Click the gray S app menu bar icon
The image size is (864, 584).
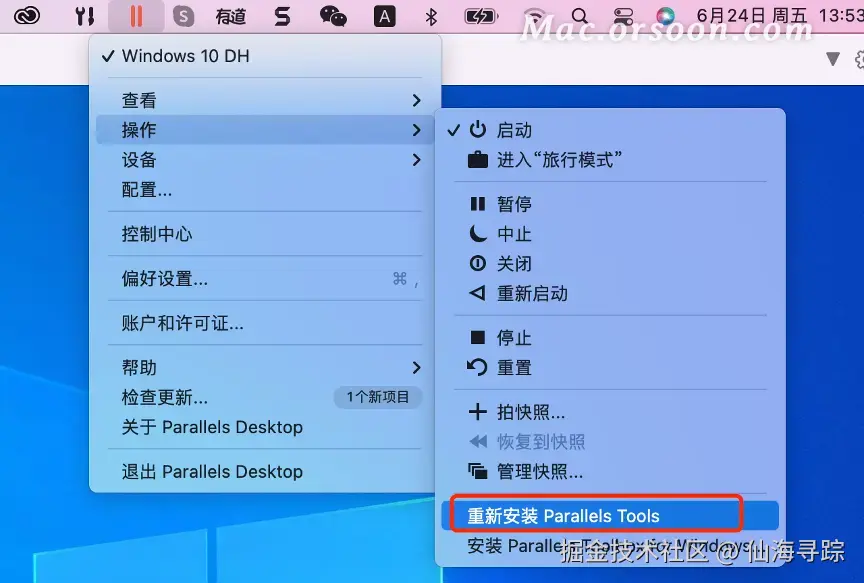click(x=183, y=17)
